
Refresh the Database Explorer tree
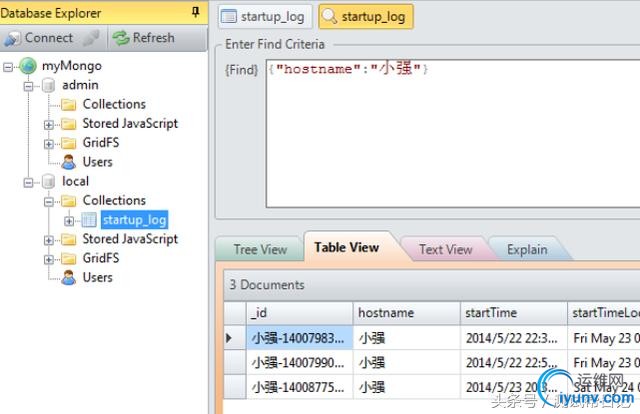tap(144, 38)
